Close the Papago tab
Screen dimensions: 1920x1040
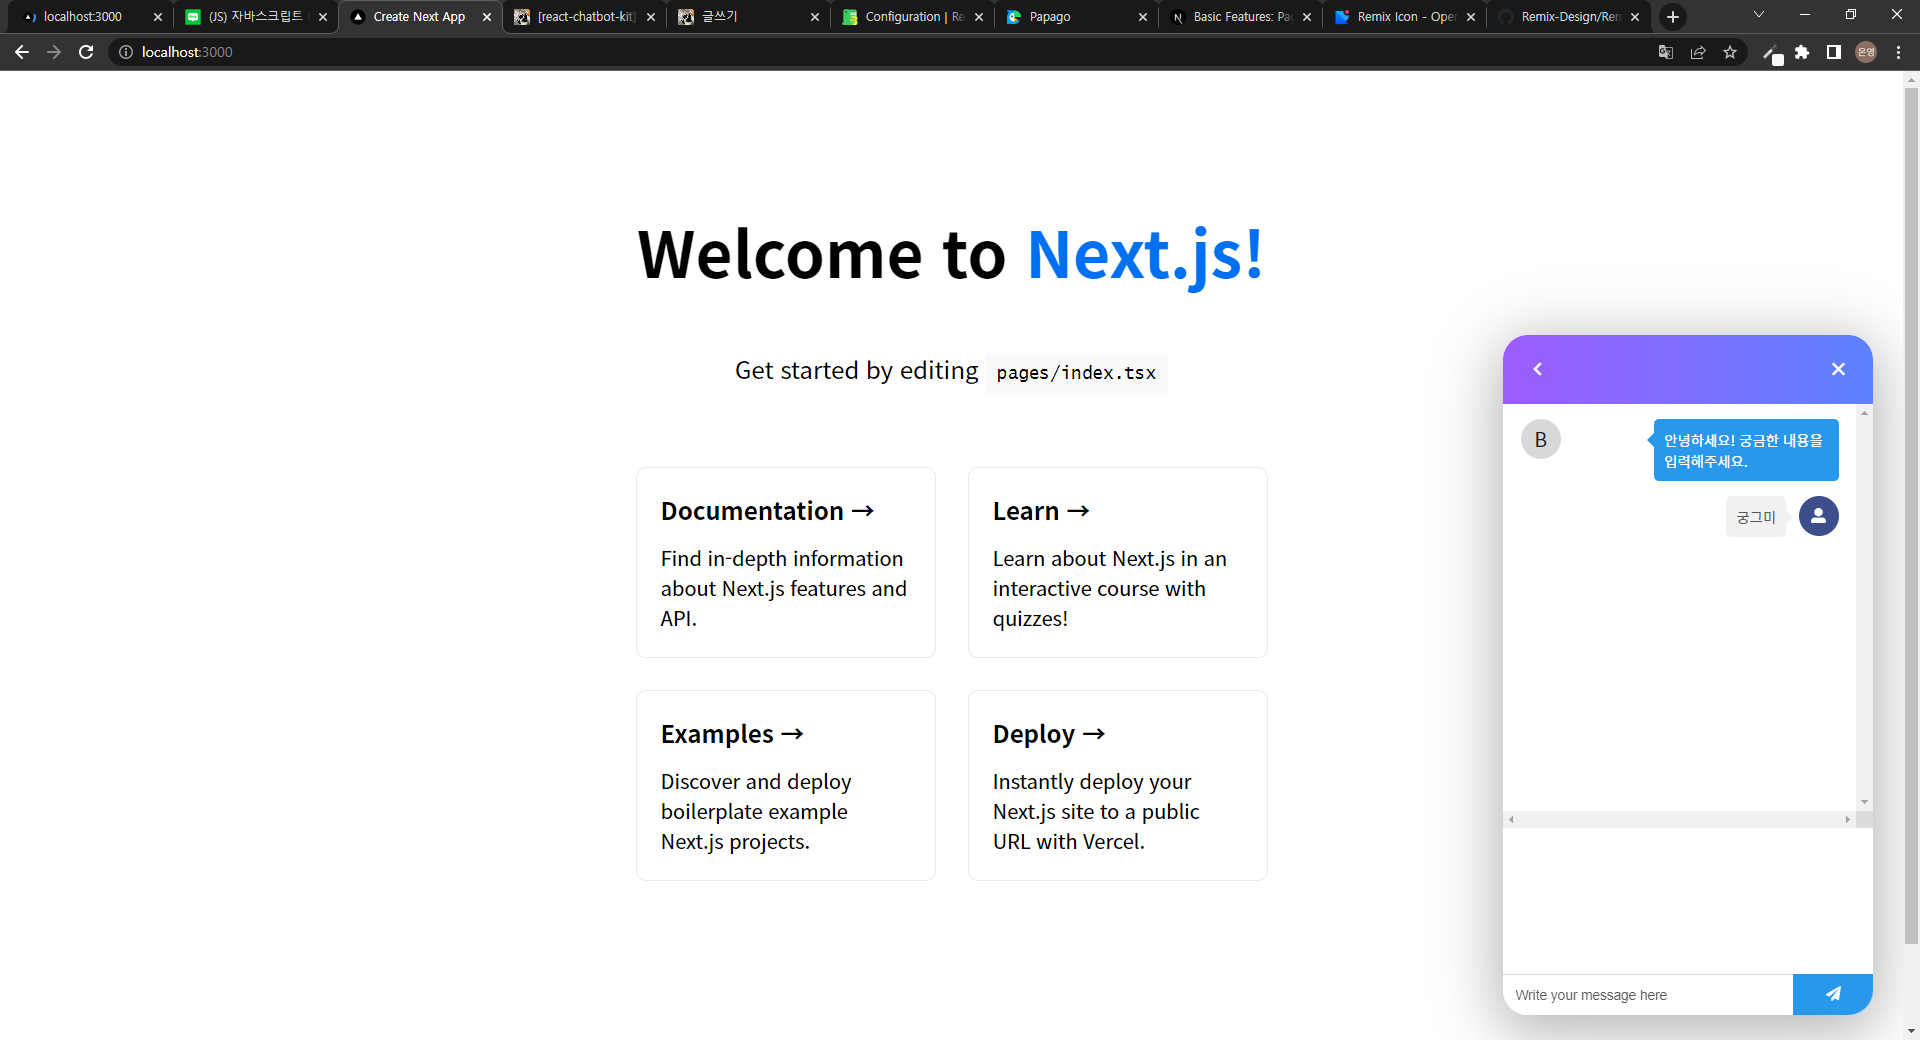(1143, 17)
